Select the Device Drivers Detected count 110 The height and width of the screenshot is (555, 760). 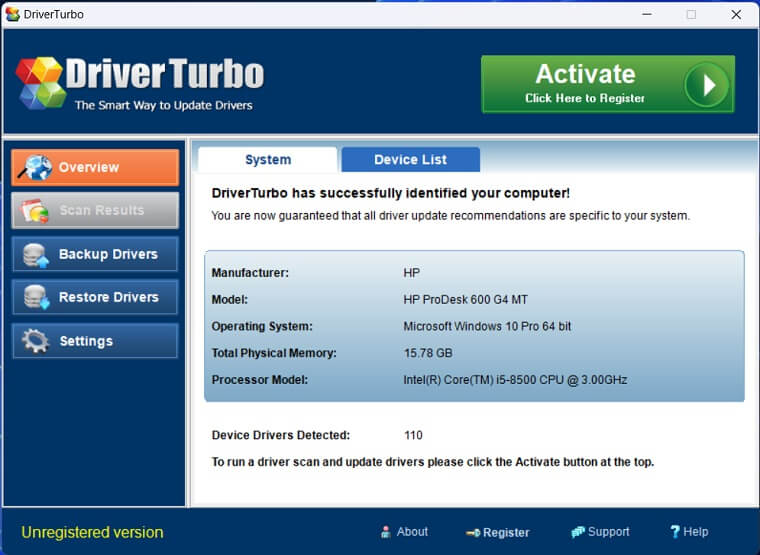pos(413,435)
